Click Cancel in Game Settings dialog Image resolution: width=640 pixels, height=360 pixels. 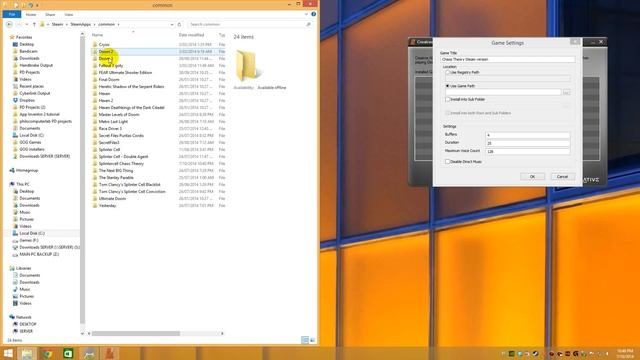(562, 177)
